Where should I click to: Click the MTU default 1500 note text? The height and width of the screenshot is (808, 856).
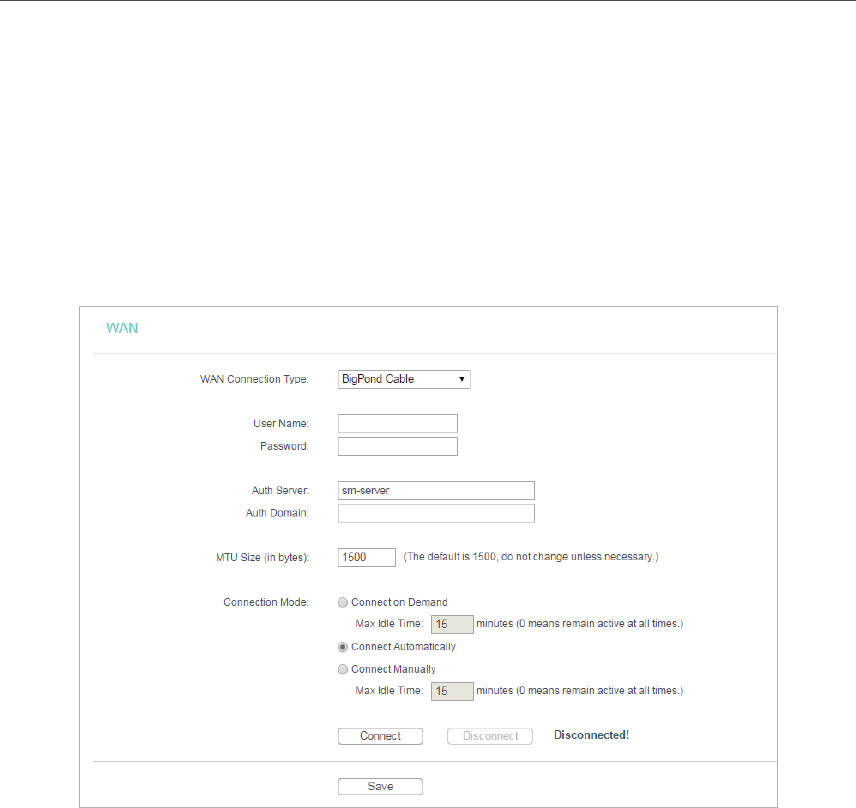(531, 557)
